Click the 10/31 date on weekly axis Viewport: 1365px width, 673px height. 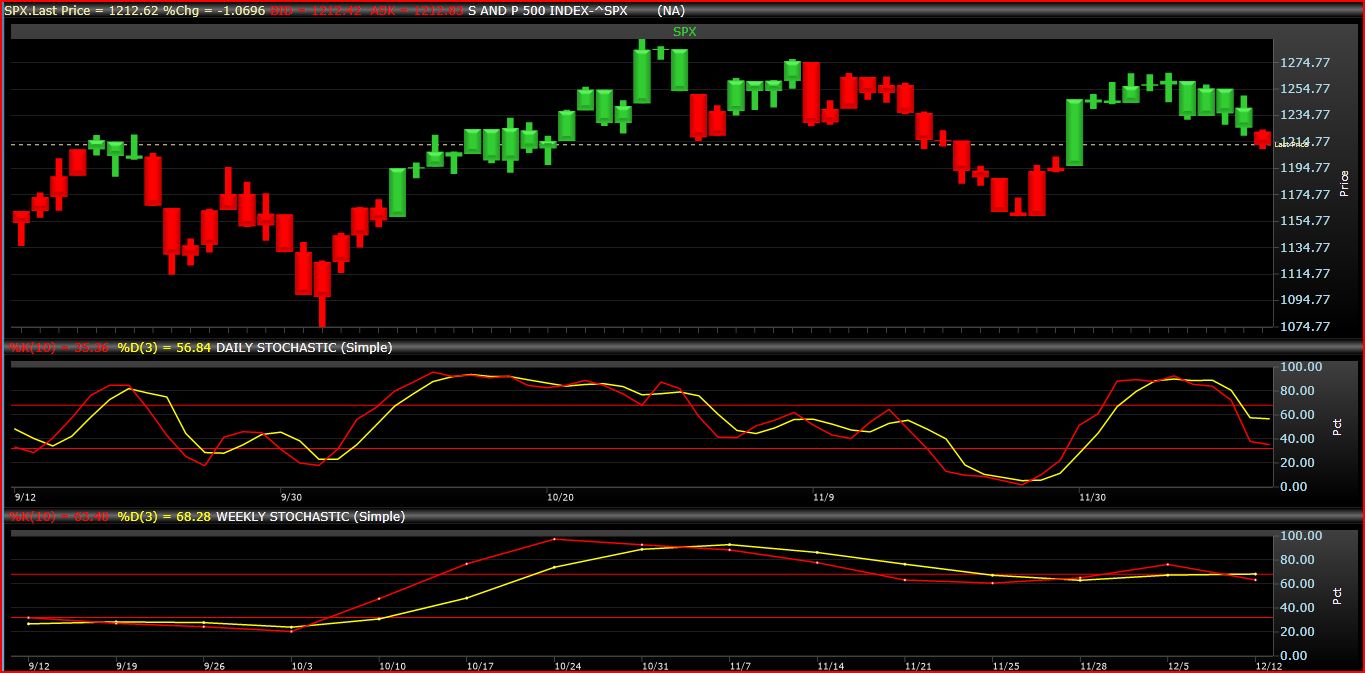654,666
